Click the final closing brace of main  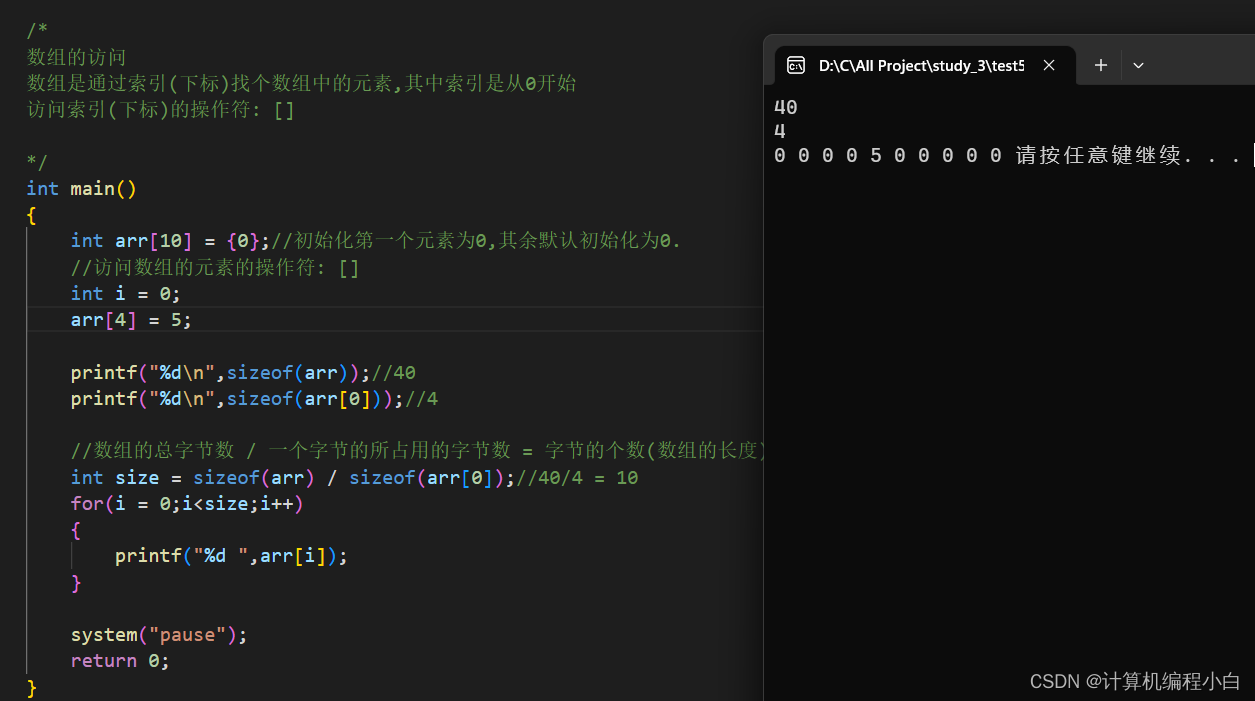point(31,687)
